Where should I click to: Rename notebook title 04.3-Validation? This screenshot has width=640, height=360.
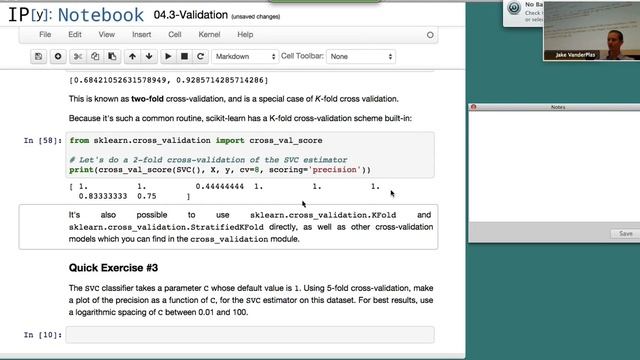click(x=191, y=15)
